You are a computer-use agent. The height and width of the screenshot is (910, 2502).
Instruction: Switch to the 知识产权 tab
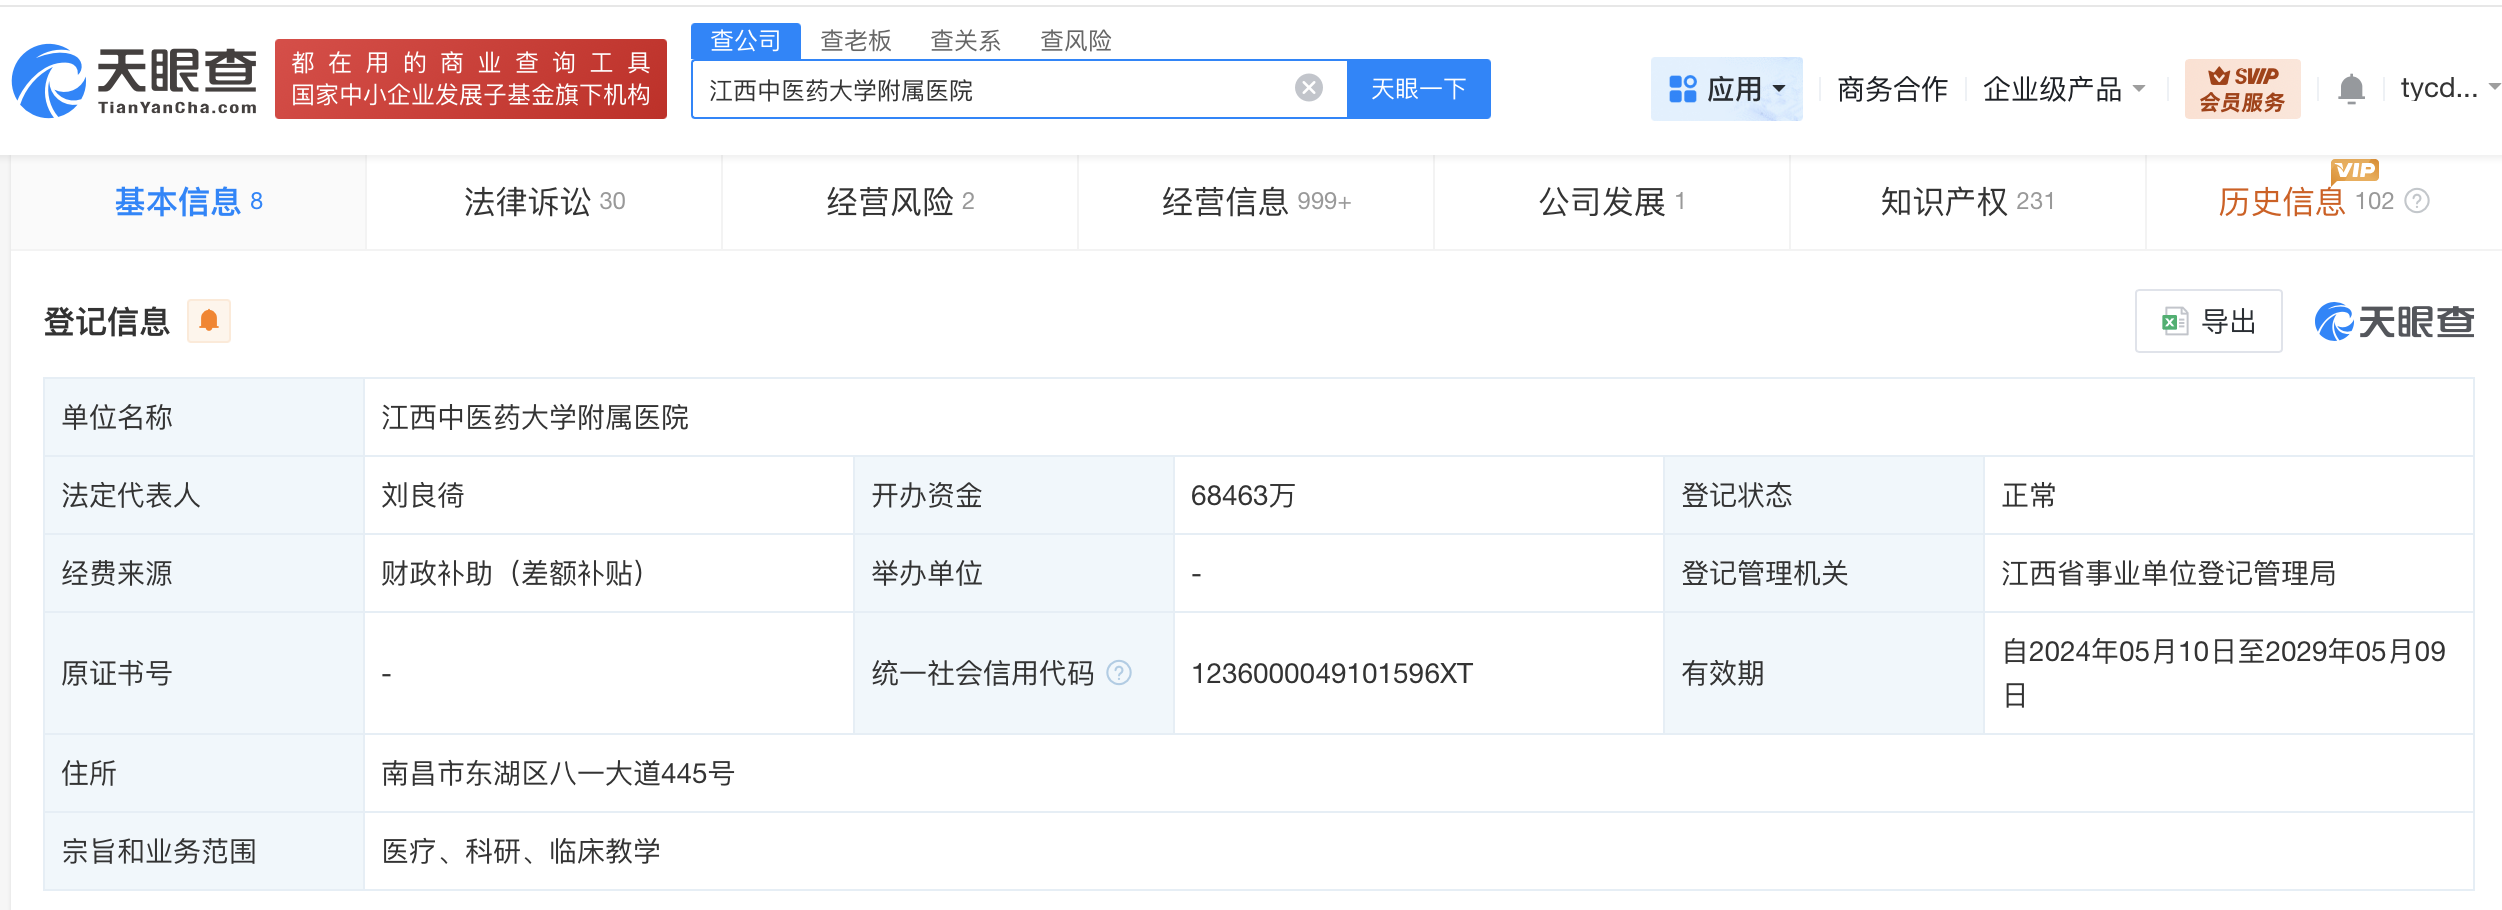(1966, 202)
